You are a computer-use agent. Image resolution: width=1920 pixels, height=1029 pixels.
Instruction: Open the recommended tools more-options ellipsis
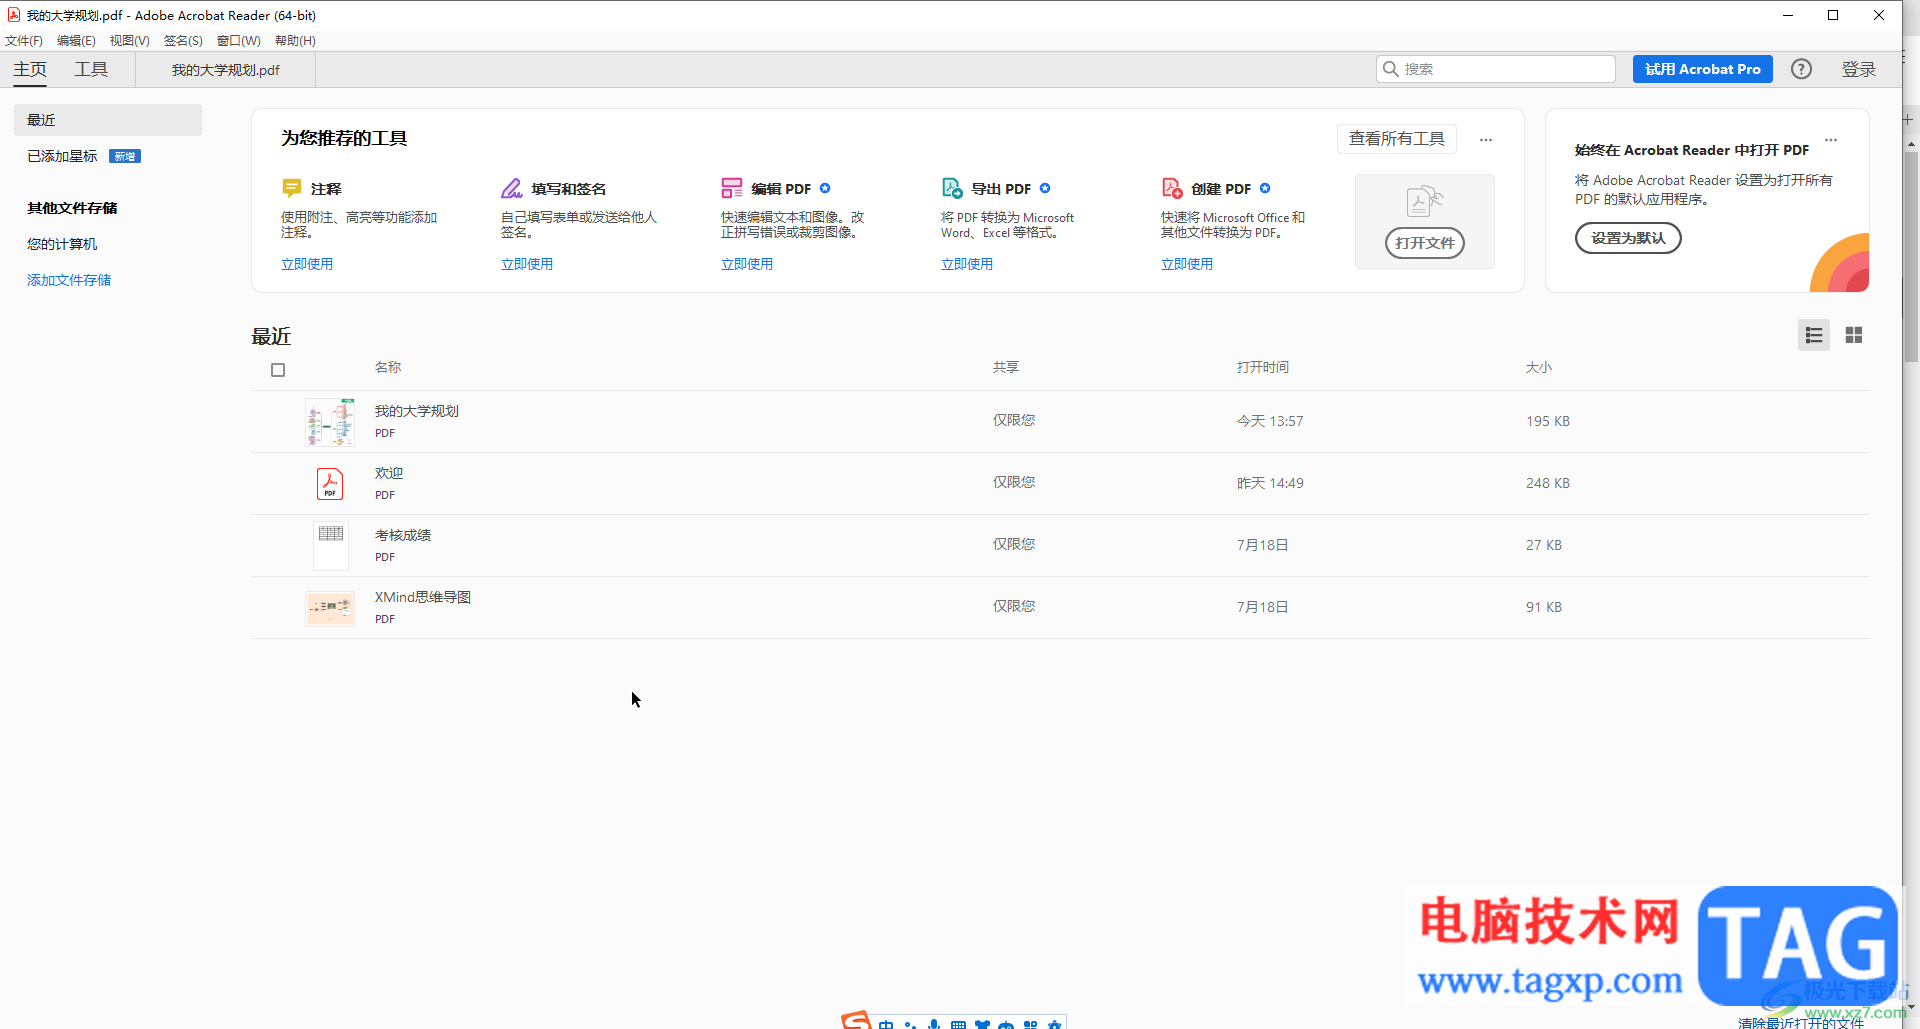tap(1486, 140)
